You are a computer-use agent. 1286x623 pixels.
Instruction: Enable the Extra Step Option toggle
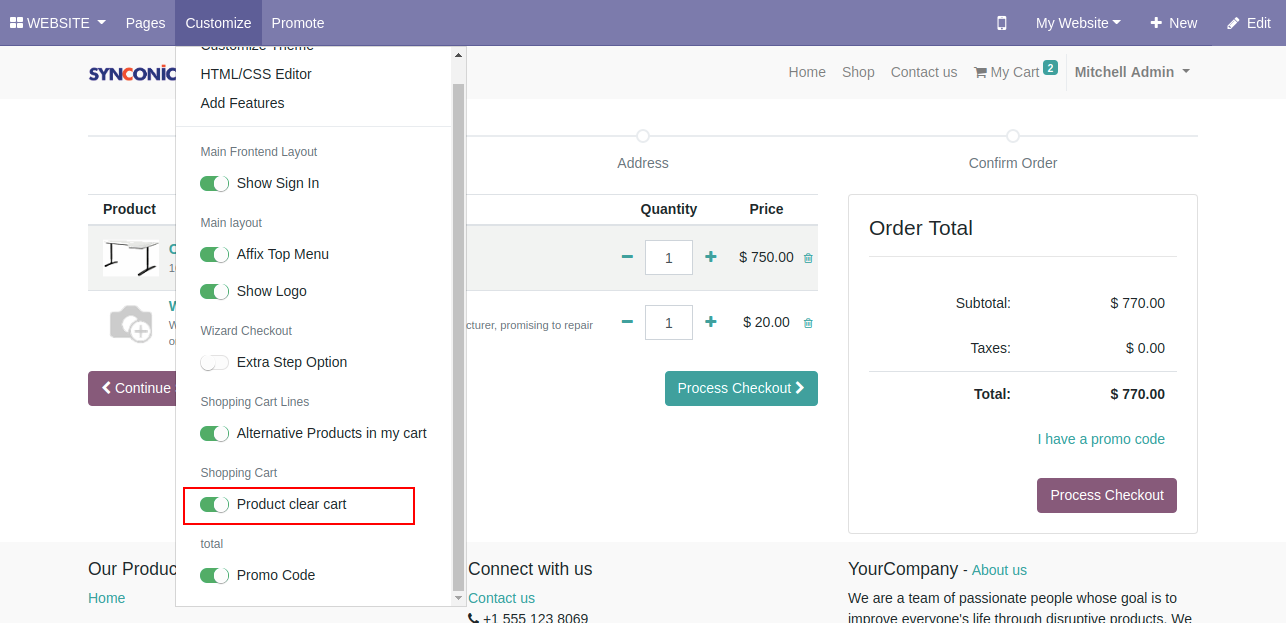(215, 362)
